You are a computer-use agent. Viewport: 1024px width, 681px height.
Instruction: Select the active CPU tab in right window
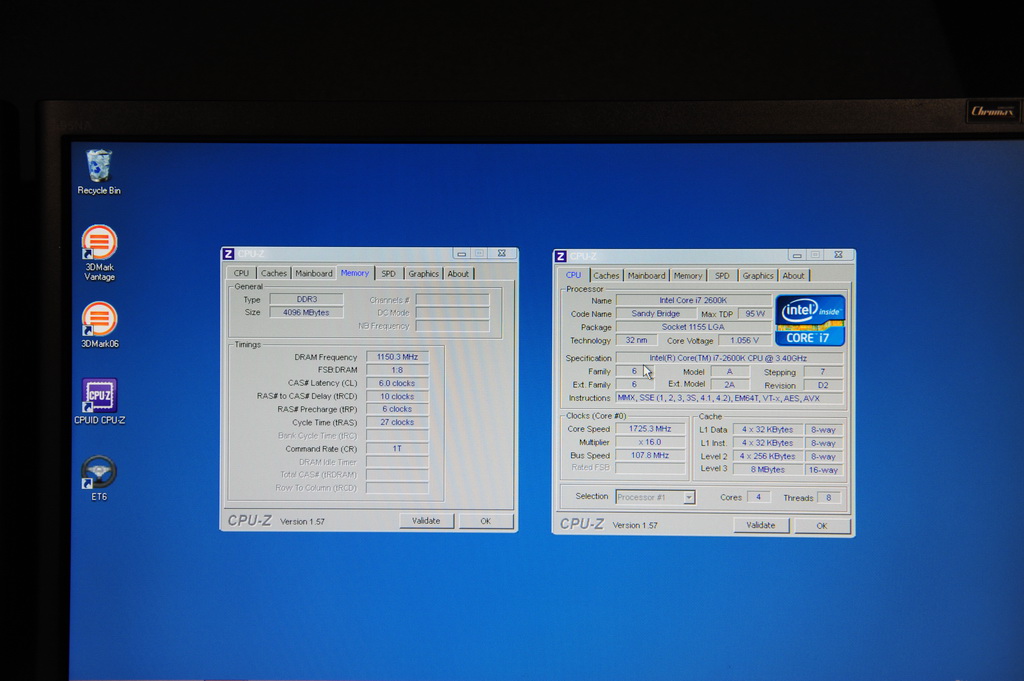(573, 275)
